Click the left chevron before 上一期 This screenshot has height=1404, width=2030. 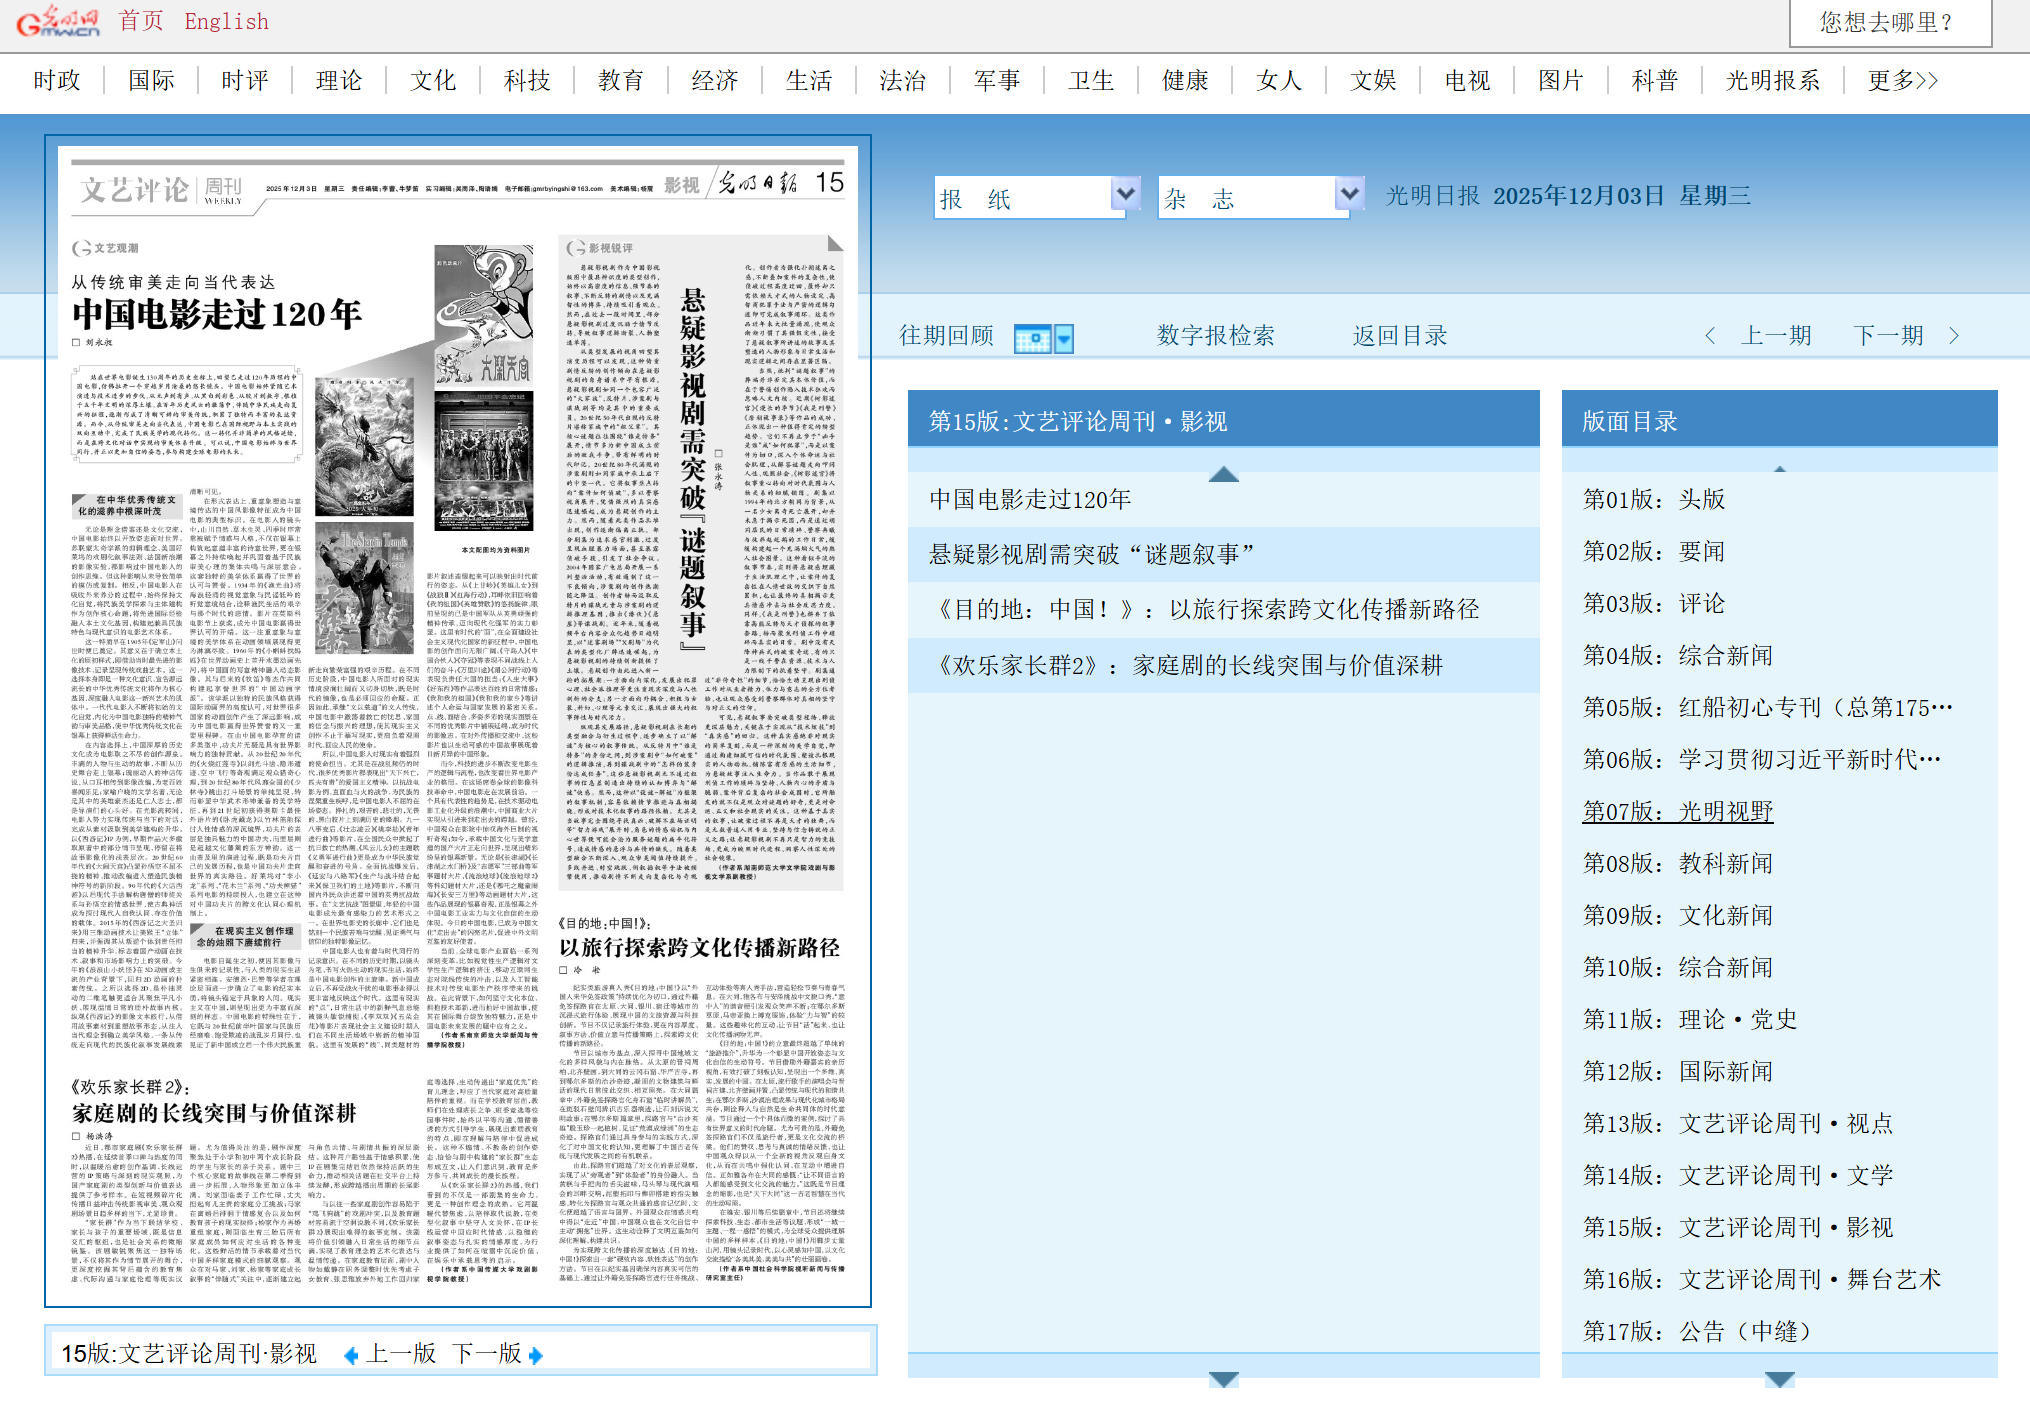[x=1712, y=336]
